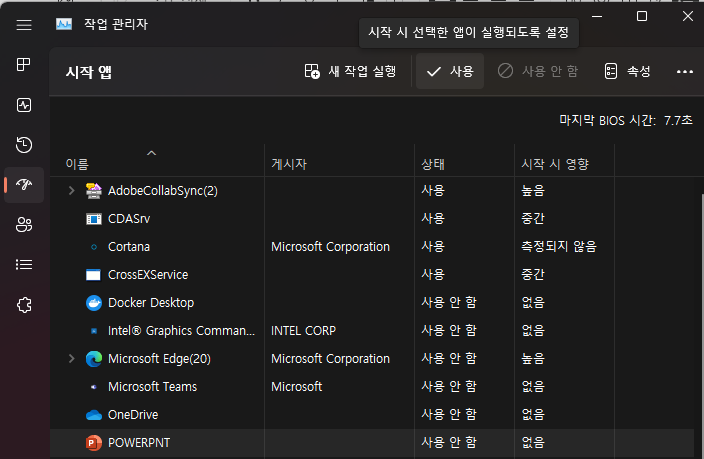Screen dimensions: 704x459
Task: Open 속성 properties
Action: [x=628, y=71]
